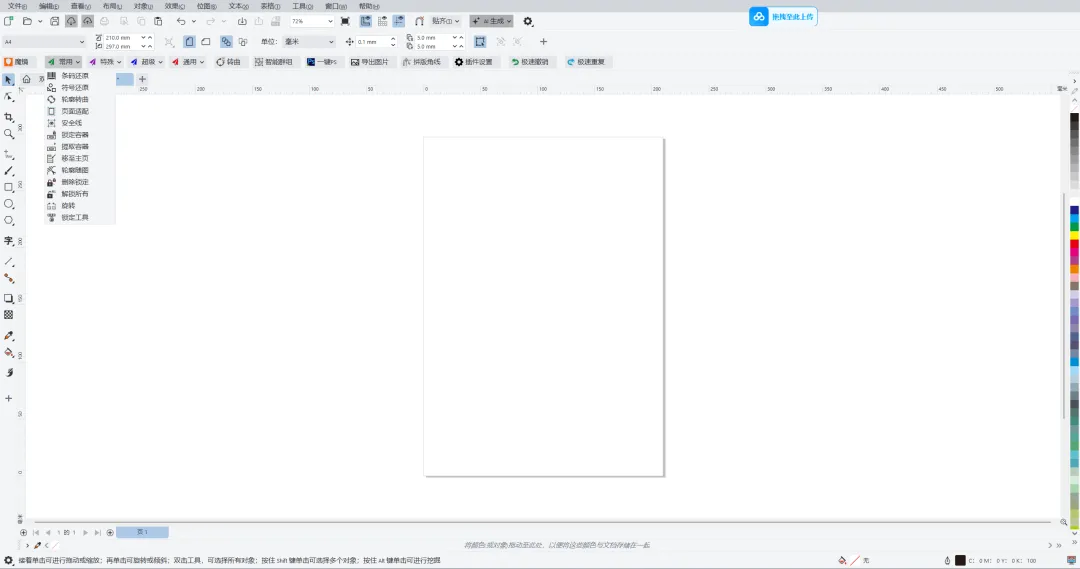Toggle show grid button
Image resolution: width=1080 pixels, height=569 pixels.
(382, 21)
